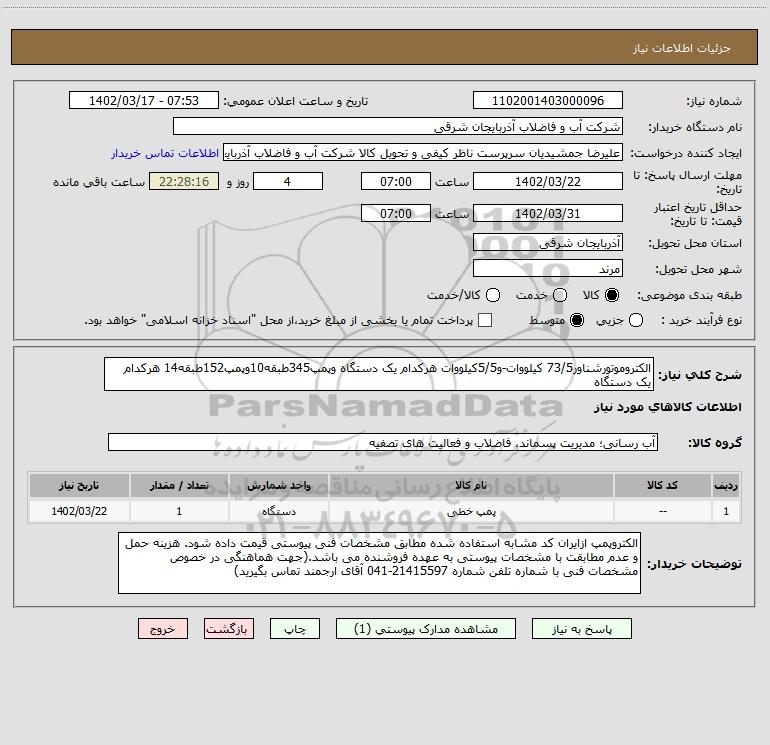The image size is (770, 745).
Task: Click the پاسخ به نیاز button
Action: (x=582, y=629)
